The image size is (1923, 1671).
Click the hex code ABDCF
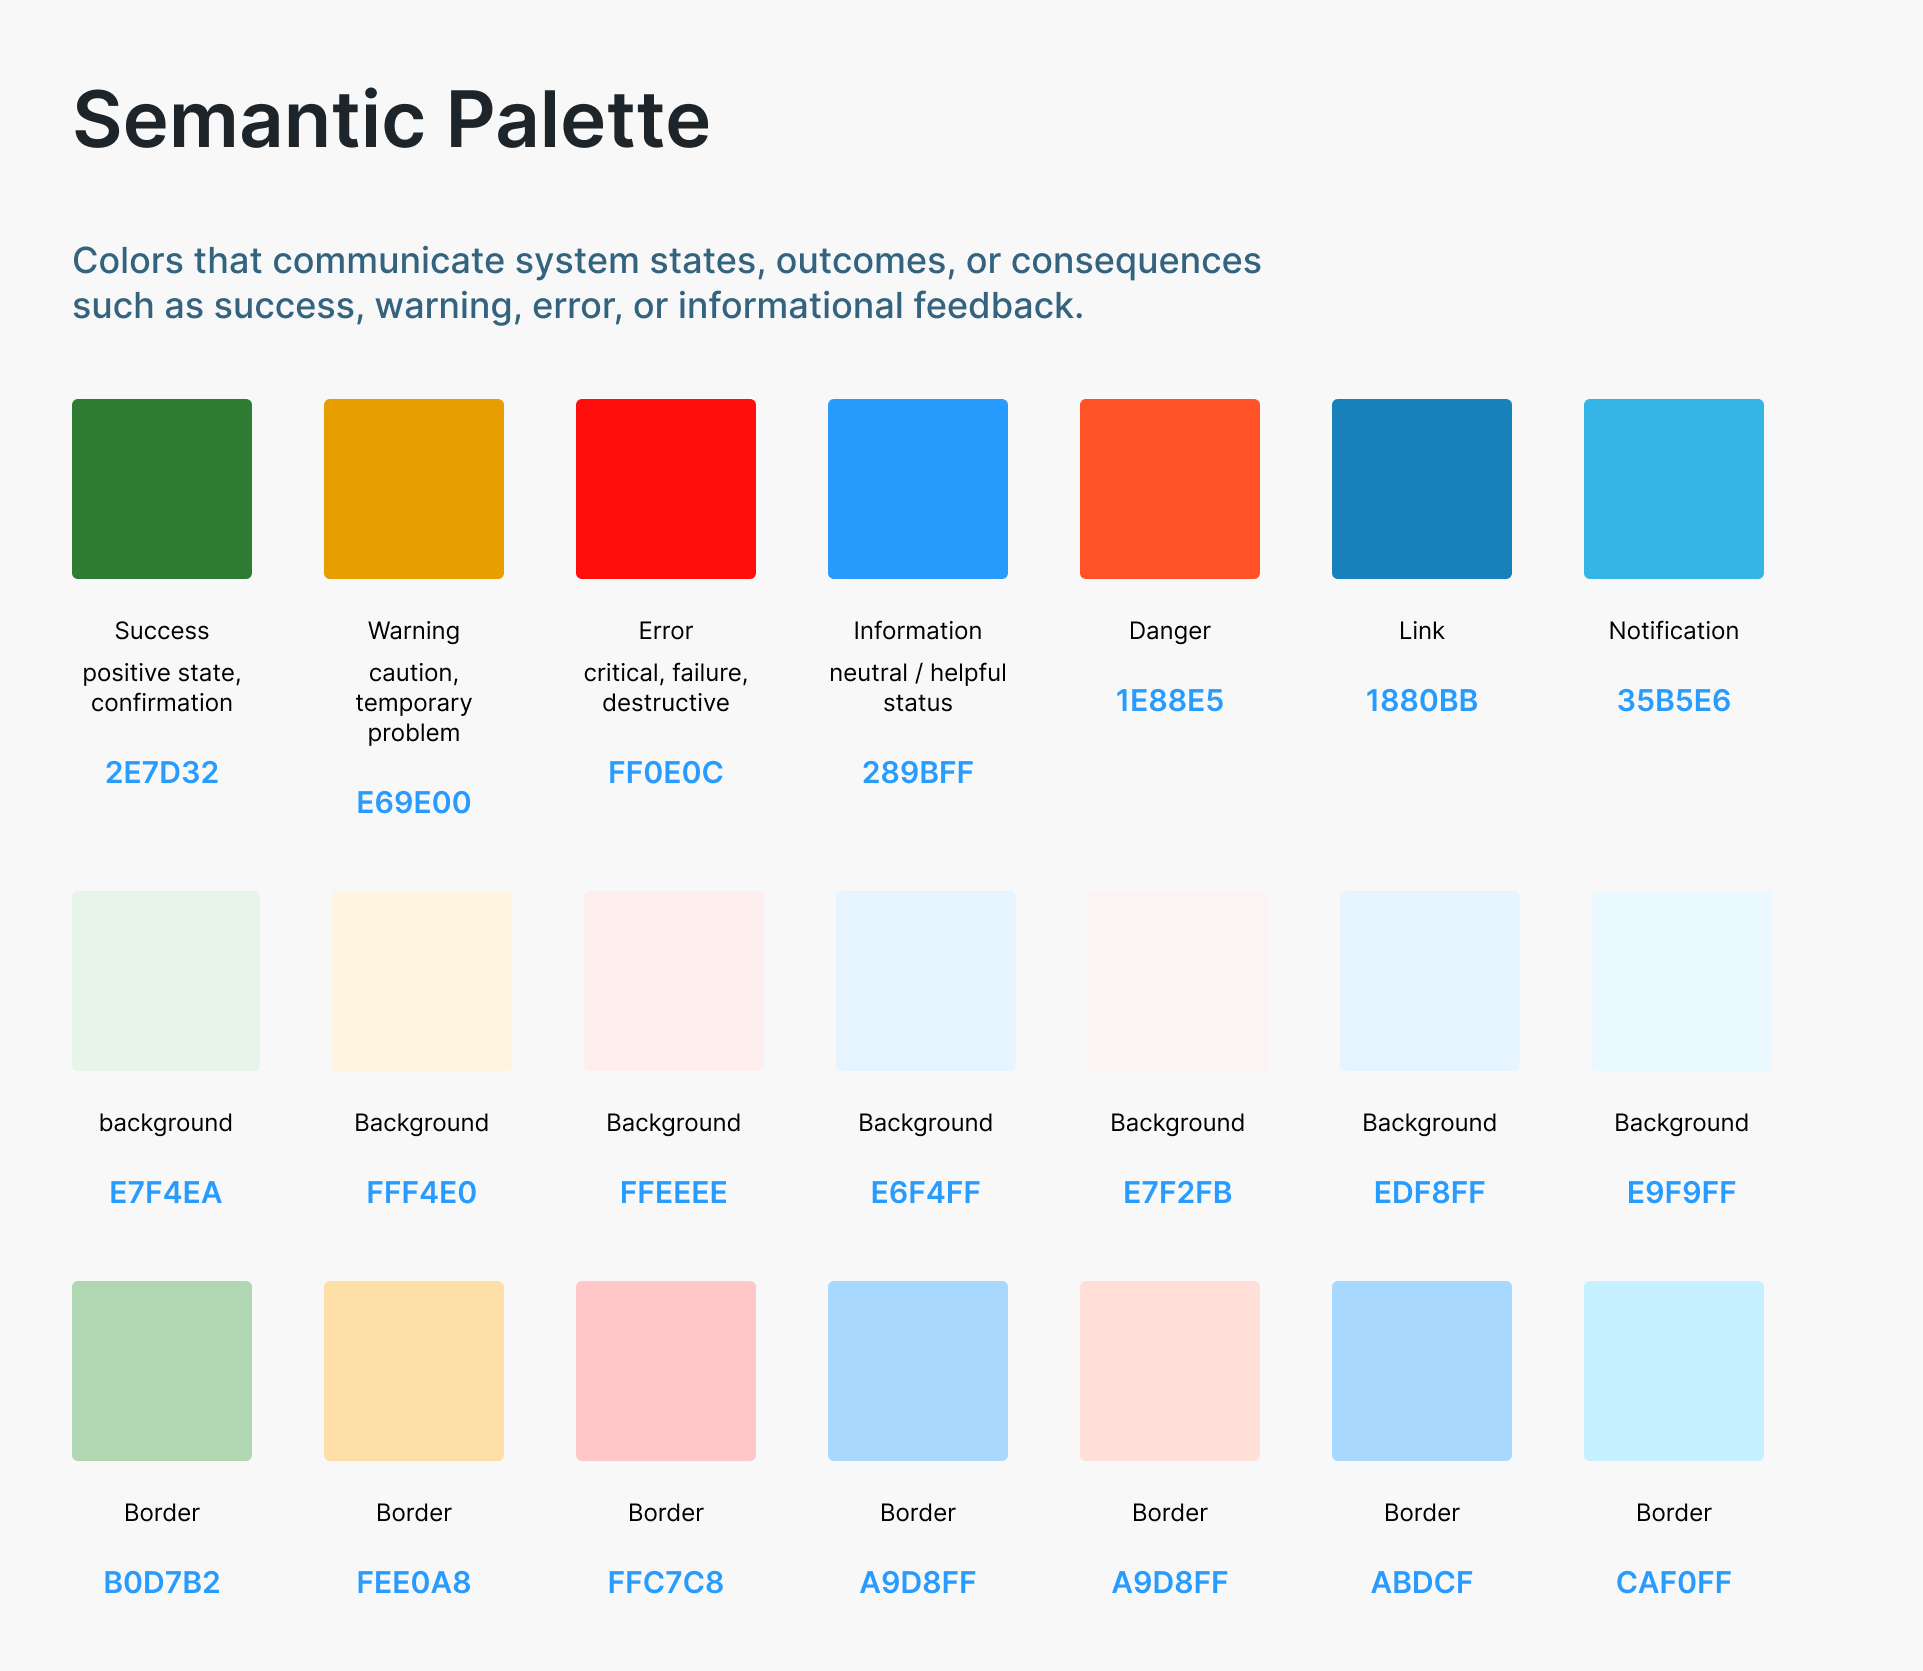(1422, 1583)
